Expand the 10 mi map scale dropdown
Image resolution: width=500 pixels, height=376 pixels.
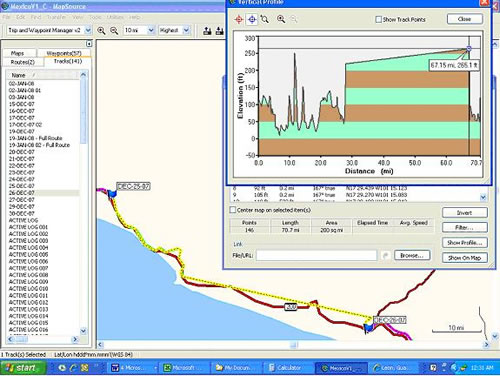coord(139,30)
